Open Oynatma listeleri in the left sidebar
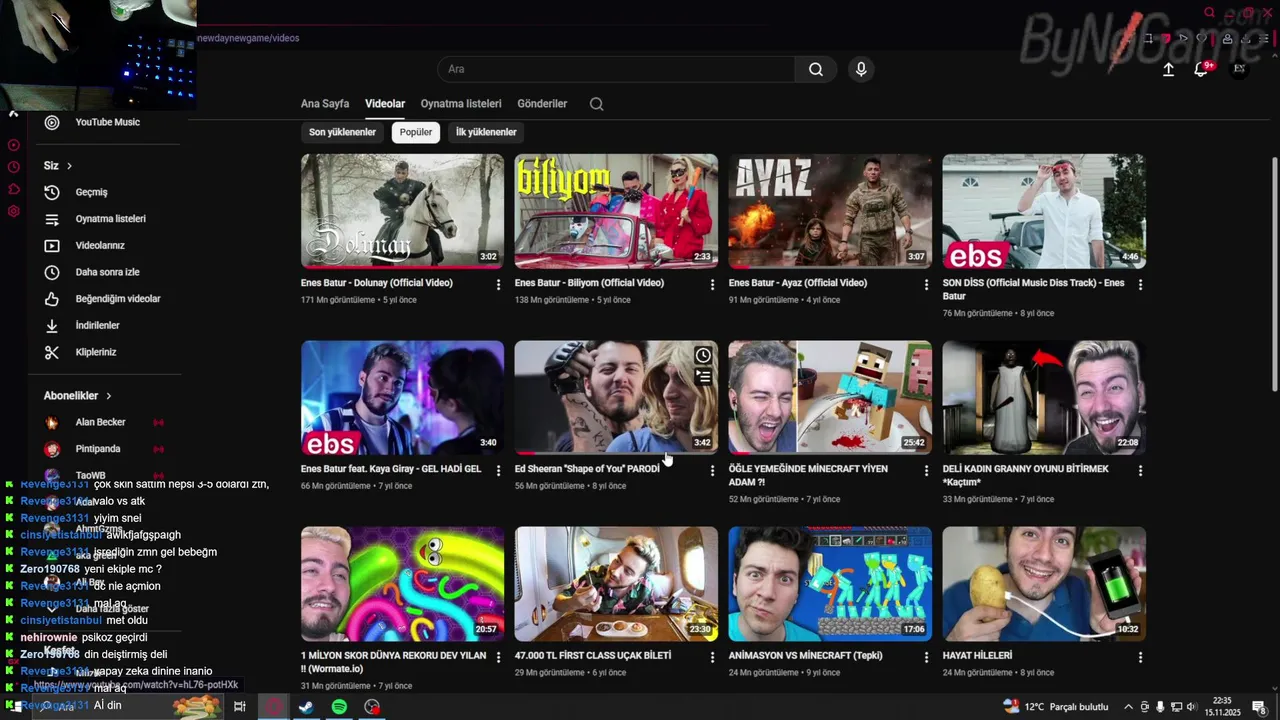1280x720 pixels. (110, 219)
